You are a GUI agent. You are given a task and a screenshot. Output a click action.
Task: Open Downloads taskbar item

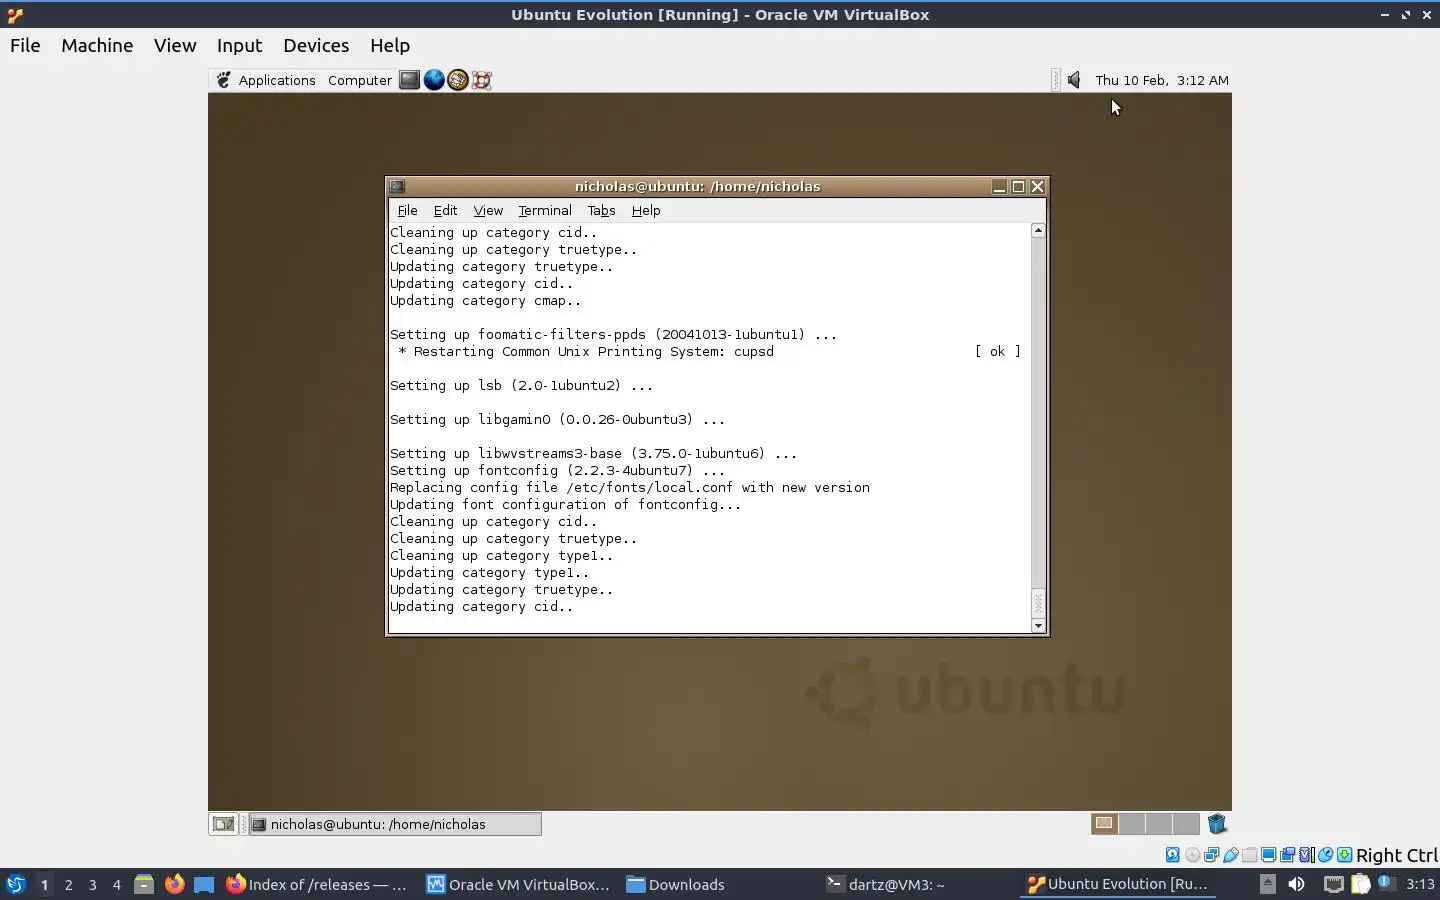pos(676,884)
